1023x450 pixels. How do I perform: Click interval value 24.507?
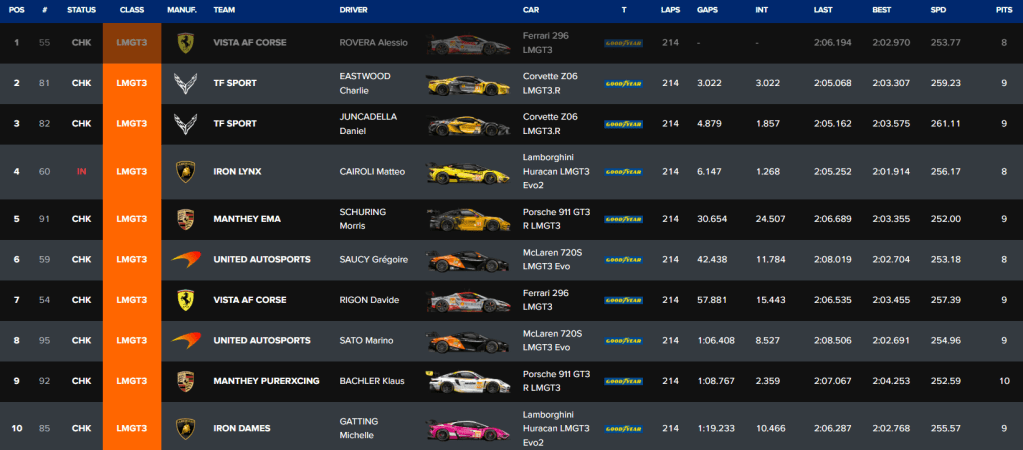[x=771, y=219]
